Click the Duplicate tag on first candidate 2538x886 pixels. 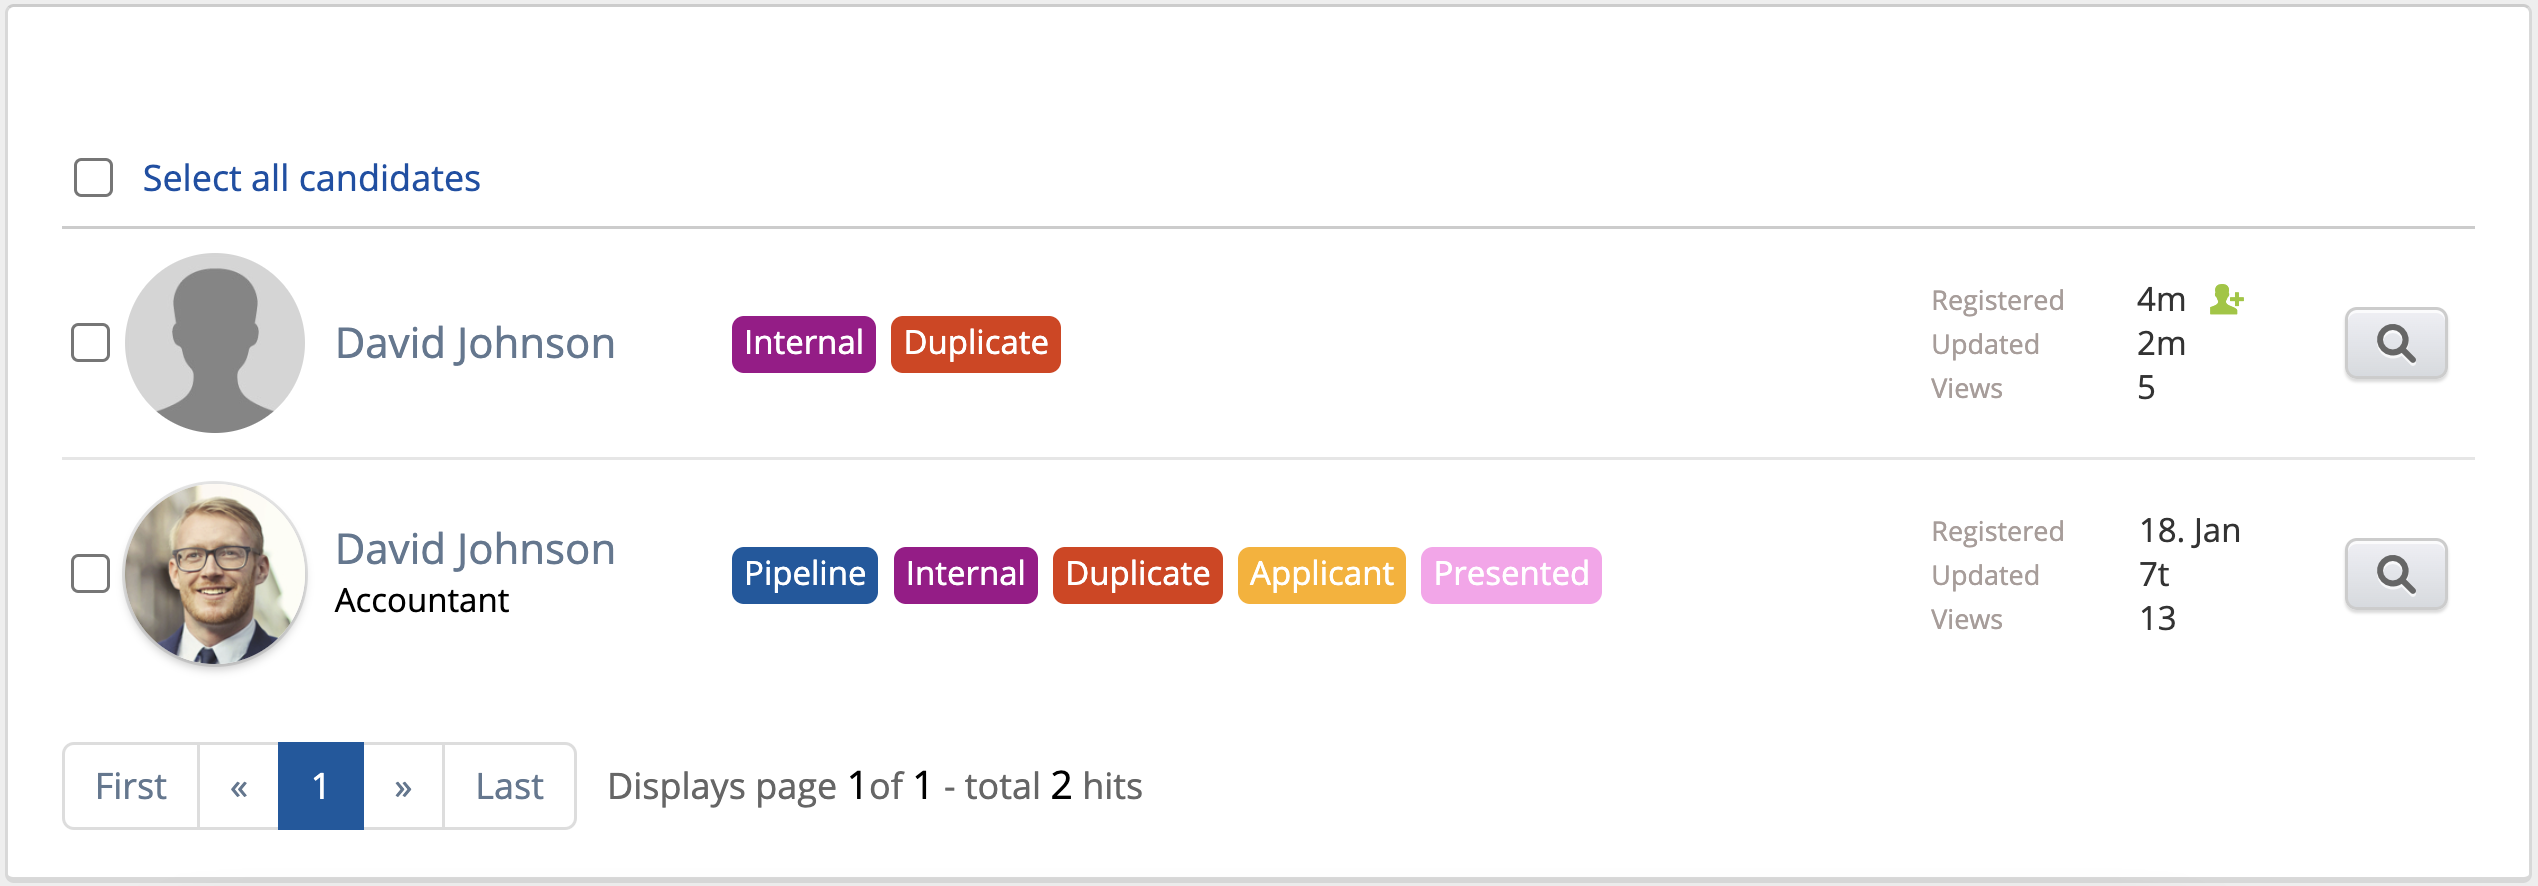point(975,344)
